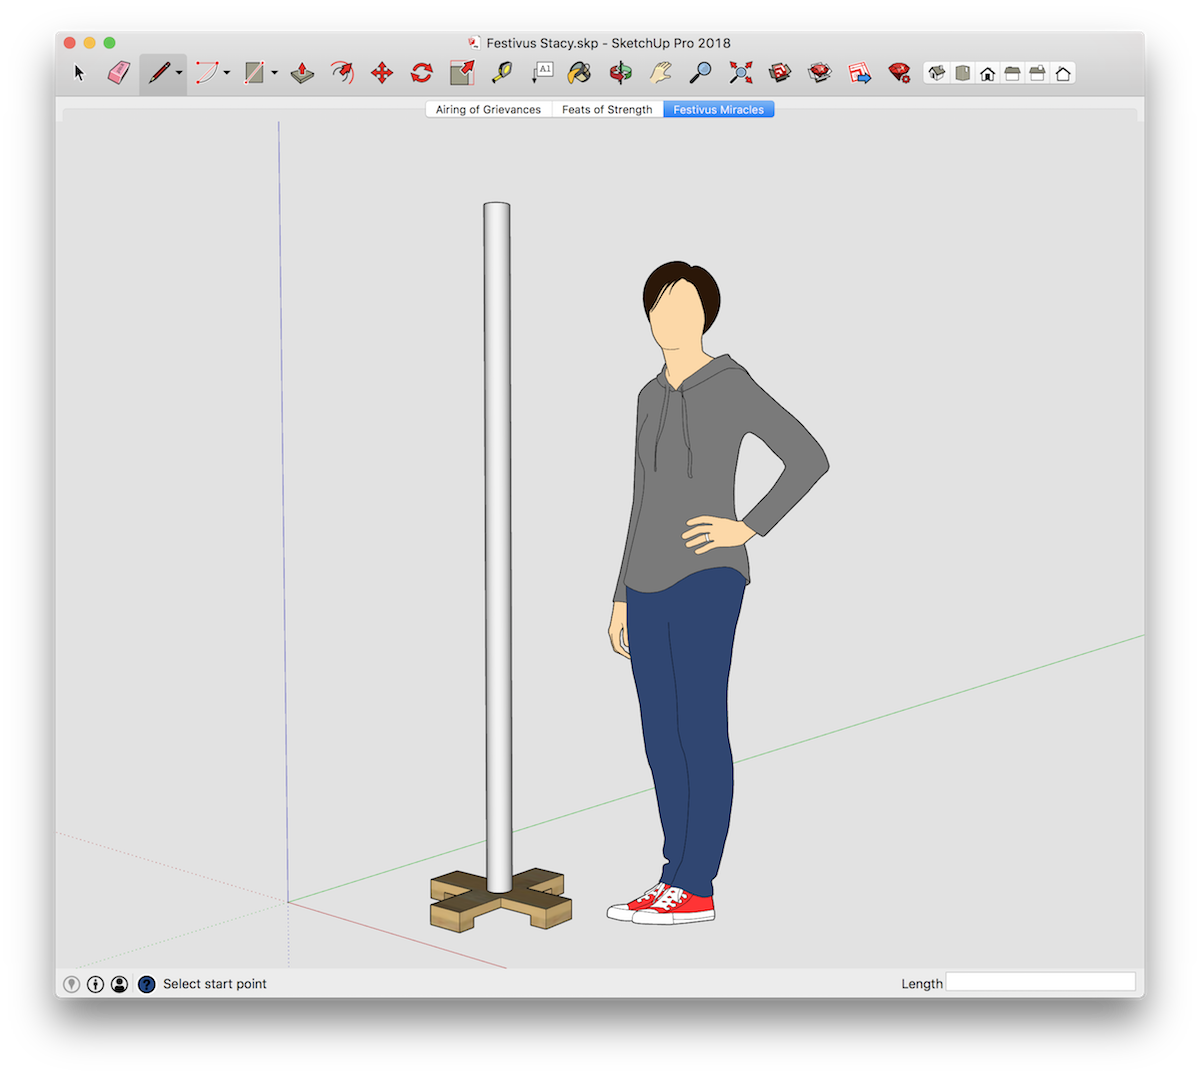This screenshot has width=1200, height=1077.
Task: Switch to the Orbit tool
Action: coord(619,72)
